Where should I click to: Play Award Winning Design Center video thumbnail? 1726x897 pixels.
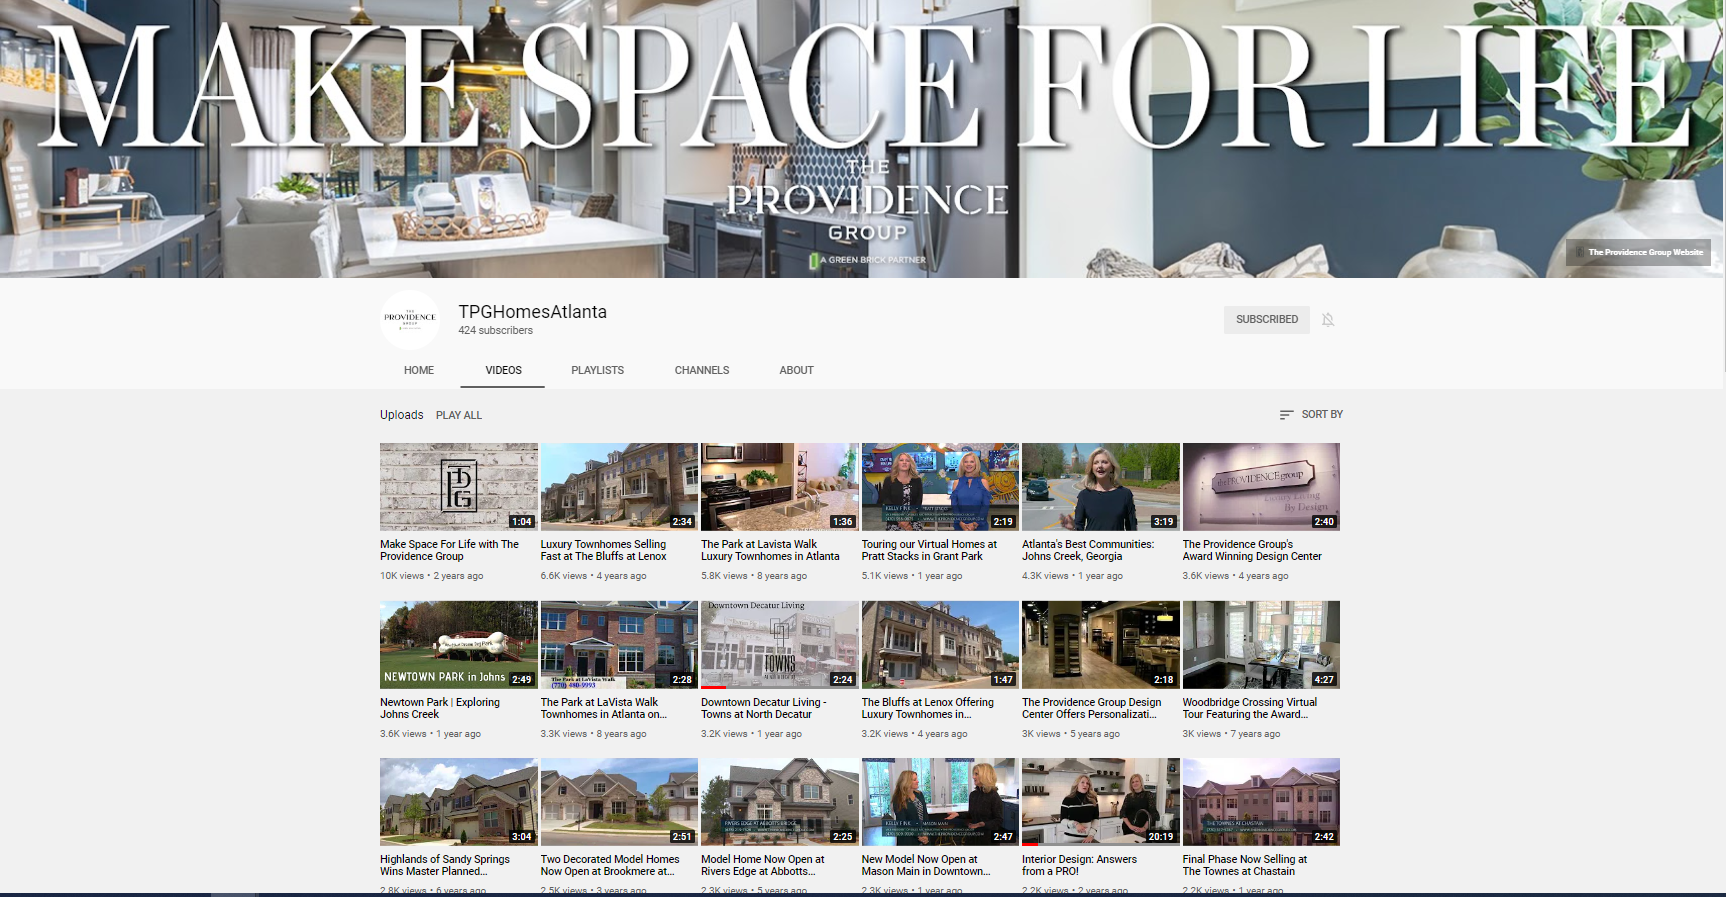[1261, 487]
